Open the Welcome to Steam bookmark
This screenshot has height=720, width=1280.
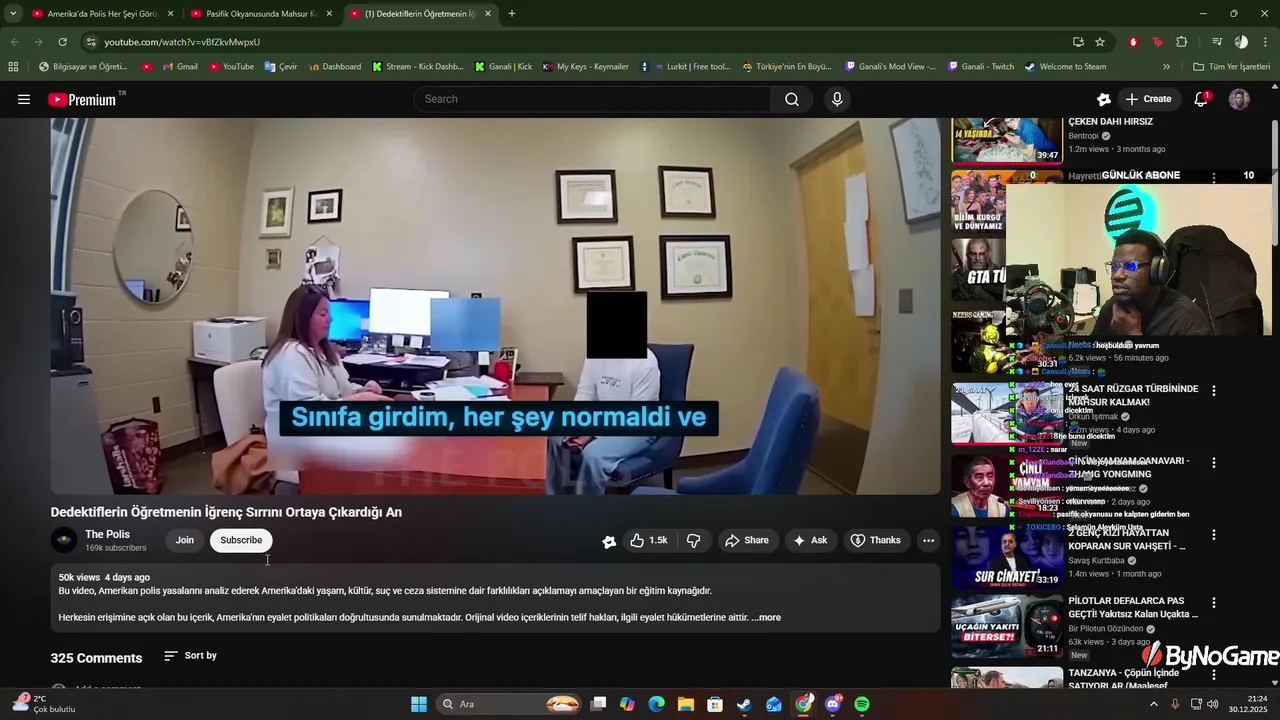(x=1065, y=67)
